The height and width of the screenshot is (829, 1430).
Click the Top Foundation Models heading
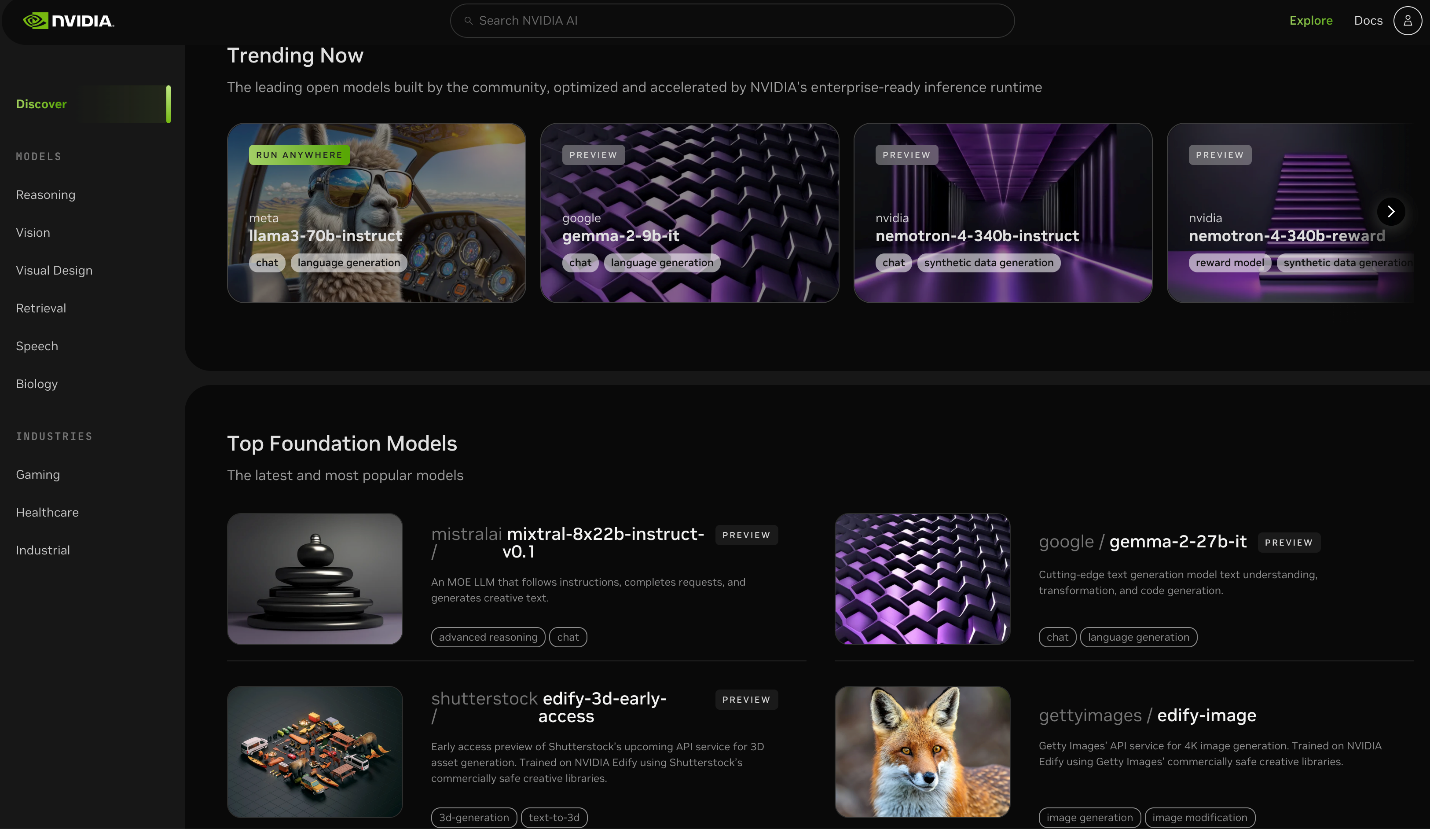point(342,444)
